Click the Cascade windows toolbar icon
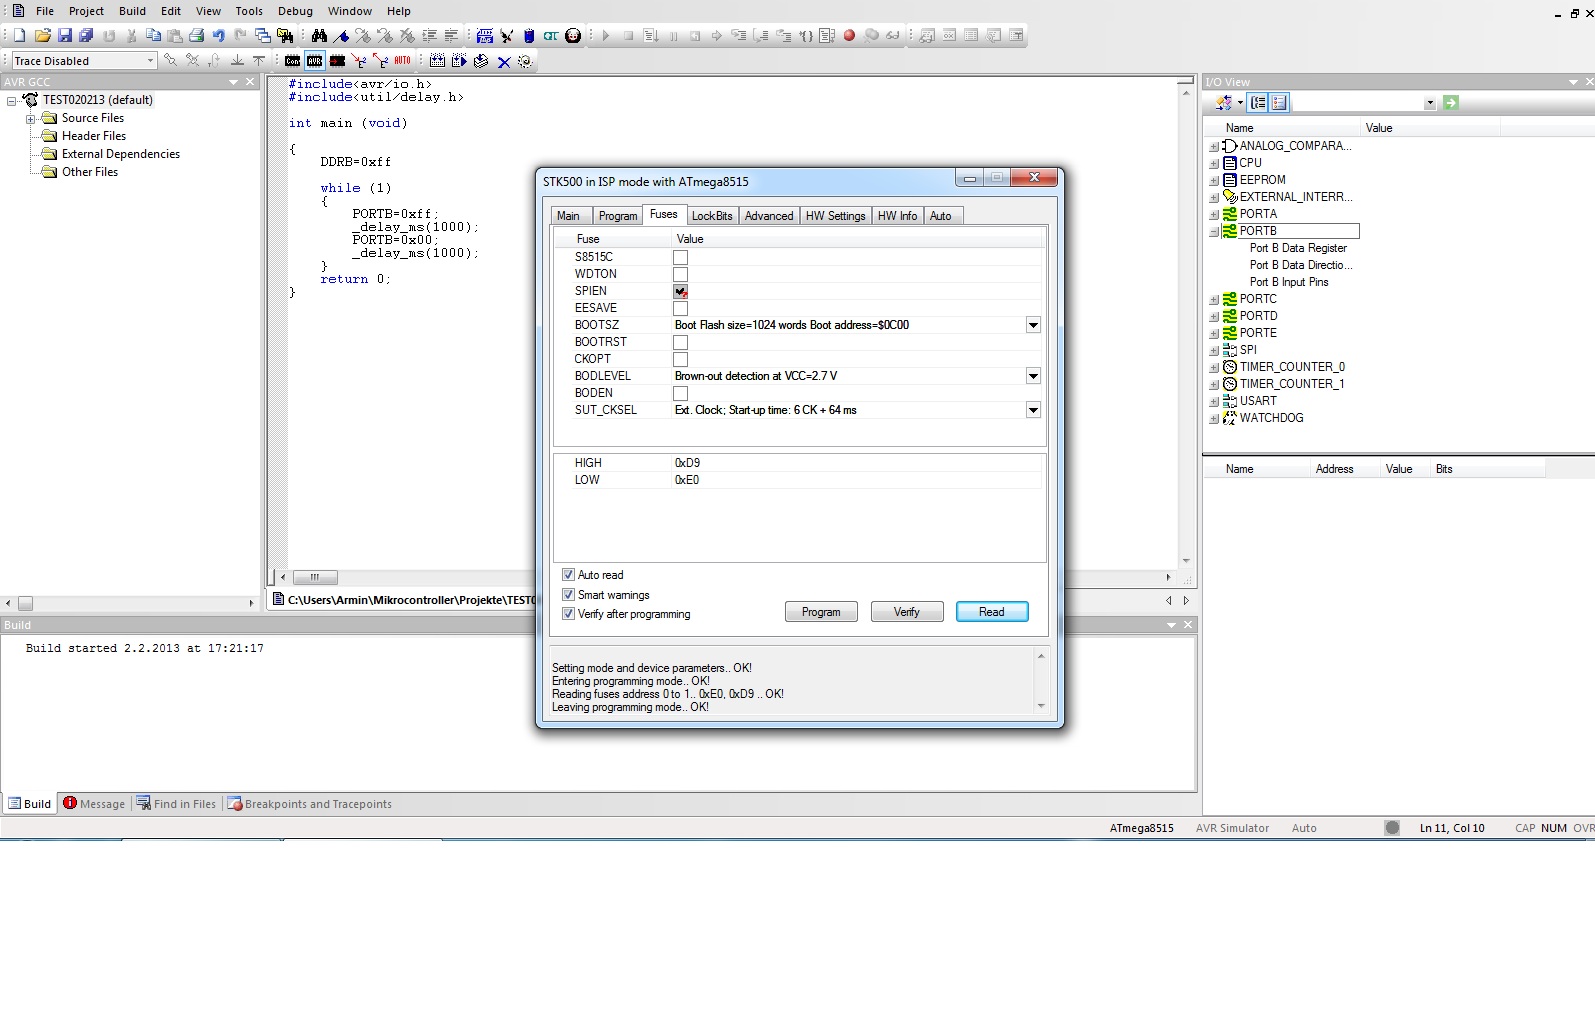 [263, 35]
